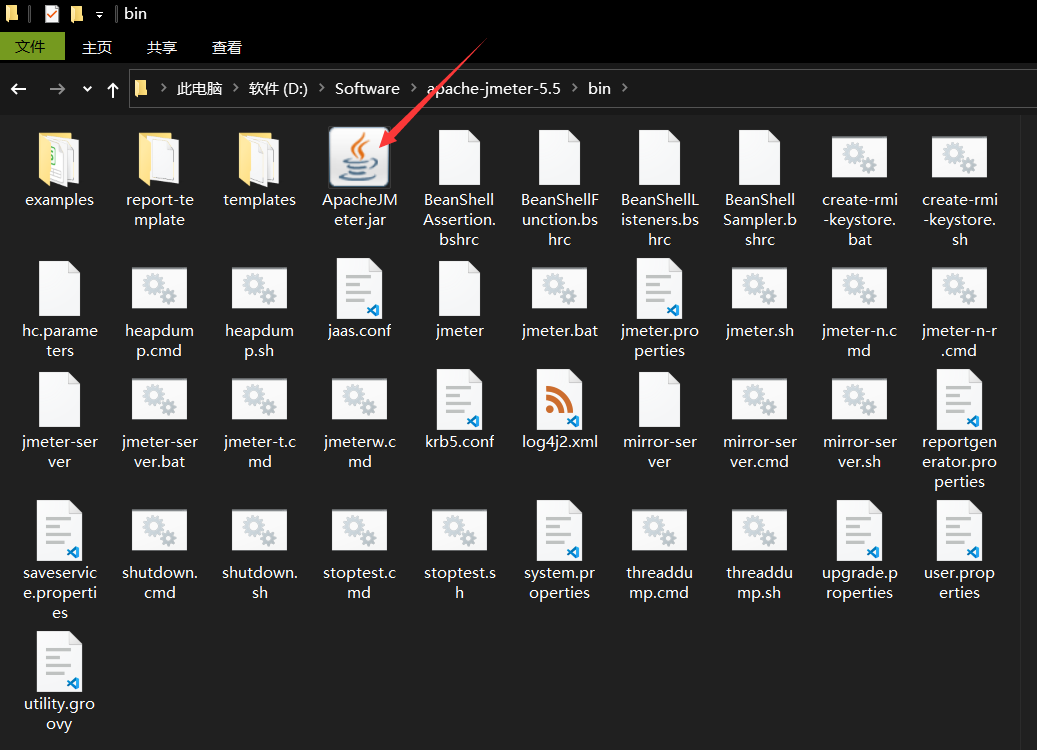Select the jmeter-n-r.cmd icon
Image resolution: width=1037 pixels, height=750 pixels.
point(959,288)
